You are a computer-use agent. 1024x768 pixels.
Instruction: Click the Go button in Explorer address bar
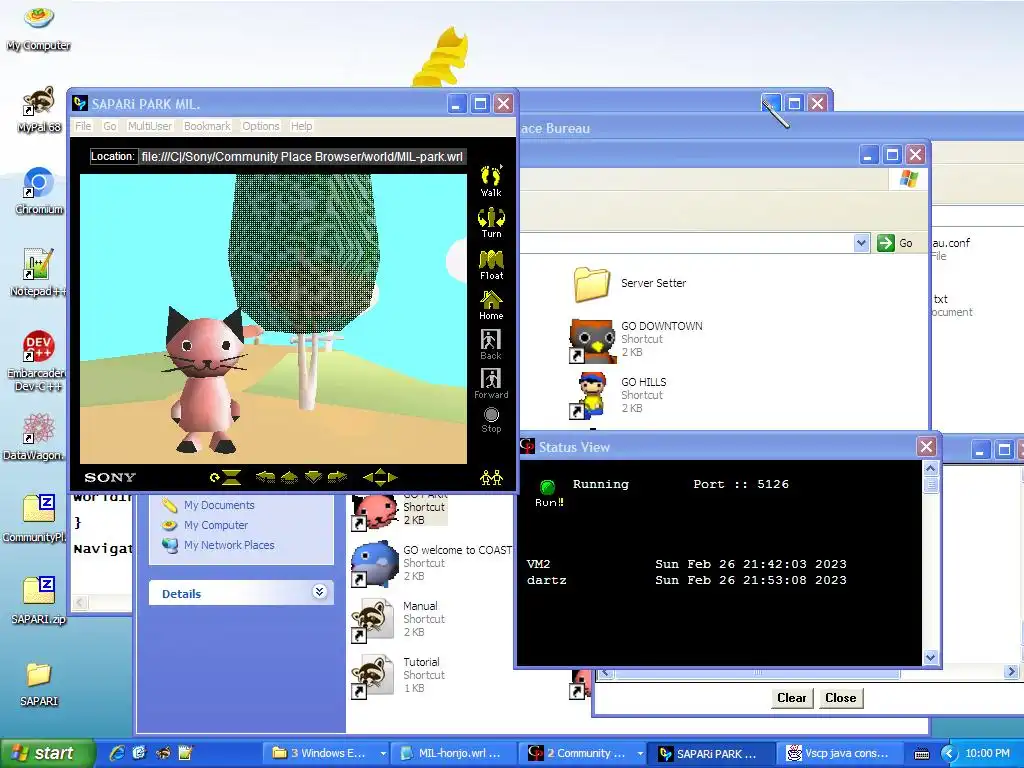pyautogui.click(x=895, y=243)
